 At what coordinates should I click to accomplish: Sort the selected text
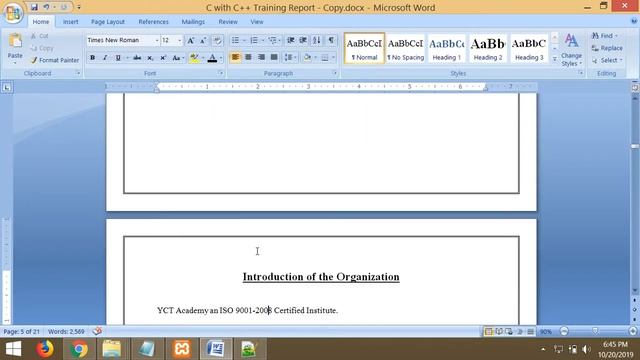[x=317, y=40]
